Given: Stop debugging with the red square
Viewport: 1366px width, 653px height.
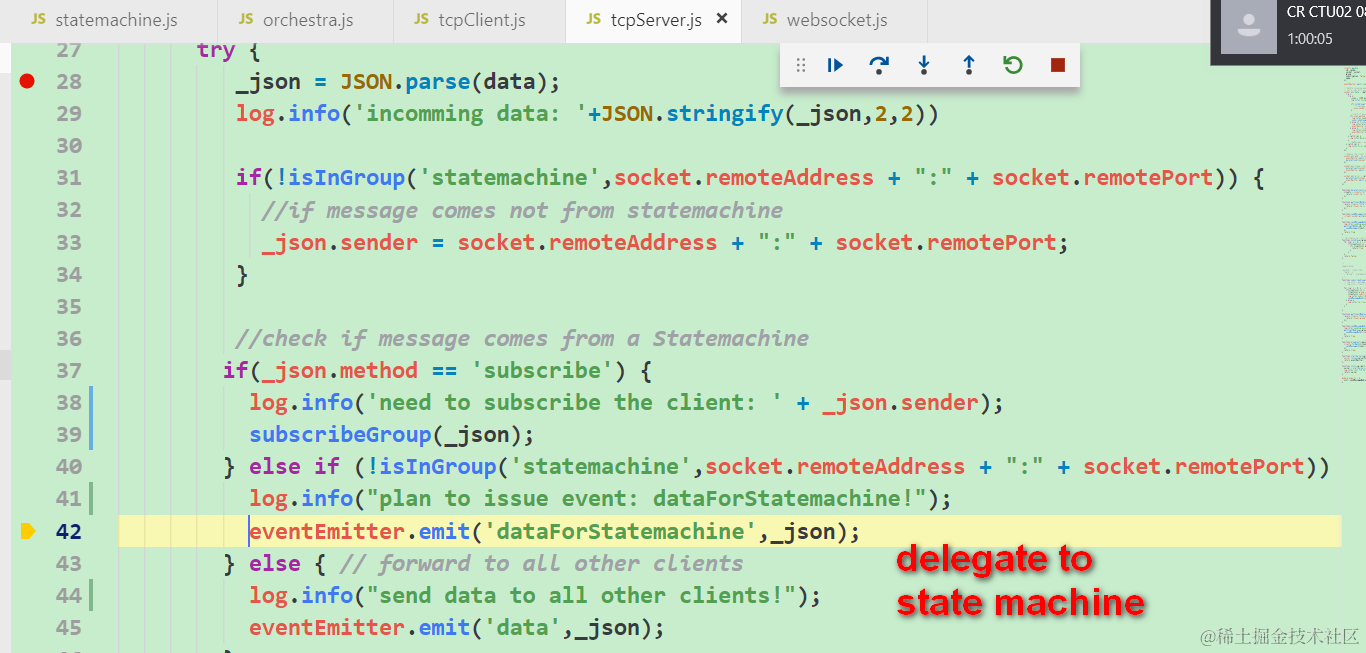Looking at the screenshot, I should [x=1058, y=65].
